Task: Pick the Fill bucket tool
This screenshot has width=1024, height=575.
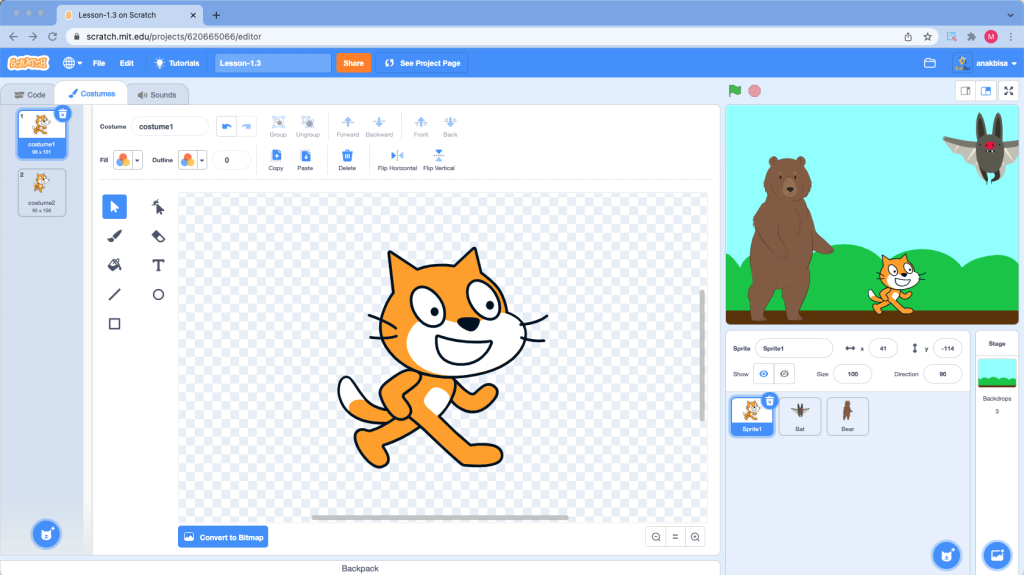Action: (x=114, y=265)
